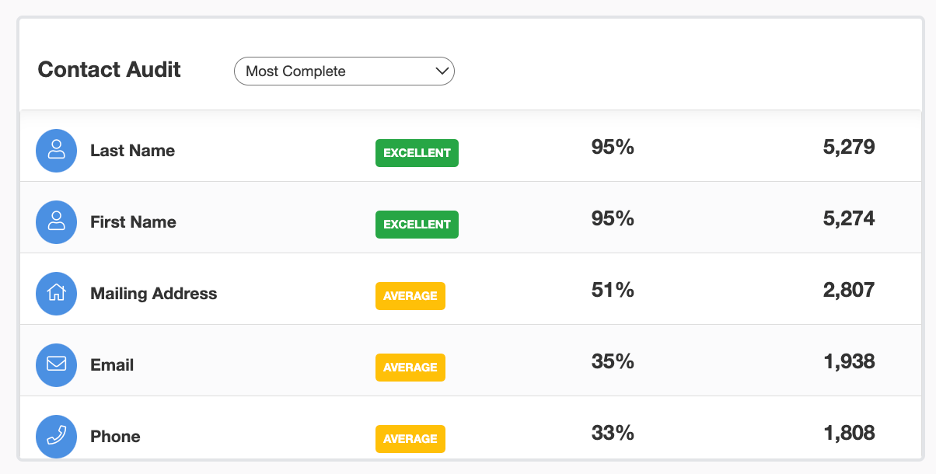
Task: Select the Email row label
Action: 112,365
